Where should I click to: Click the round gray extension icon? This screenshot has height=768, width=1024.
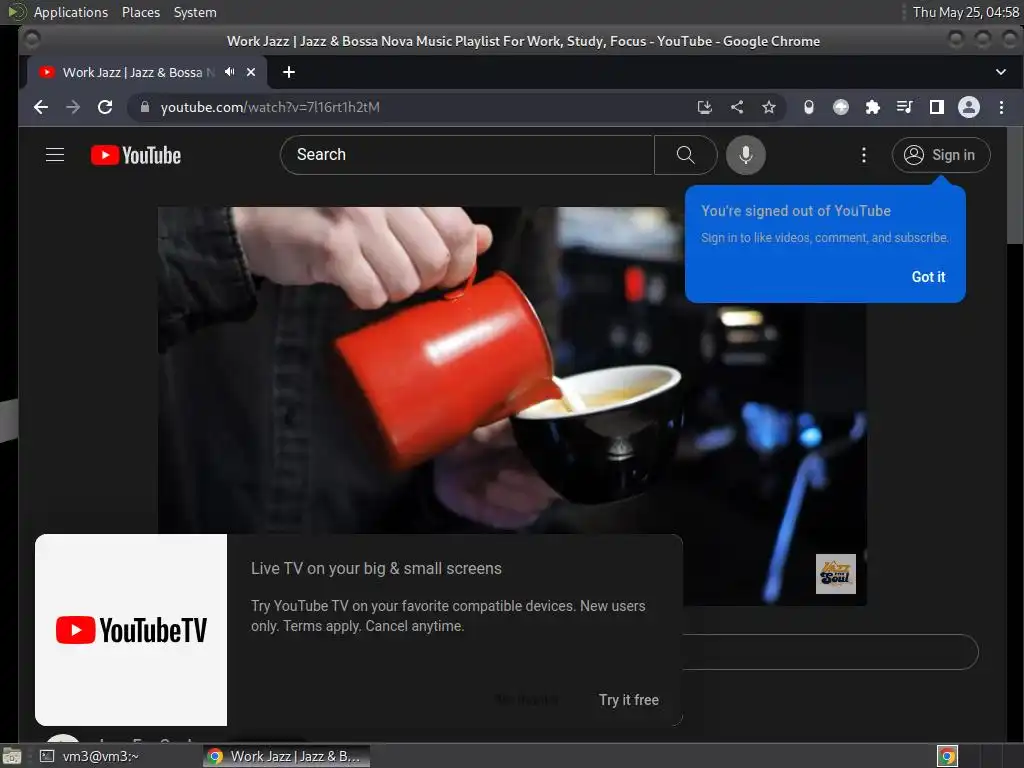[840, 107]
